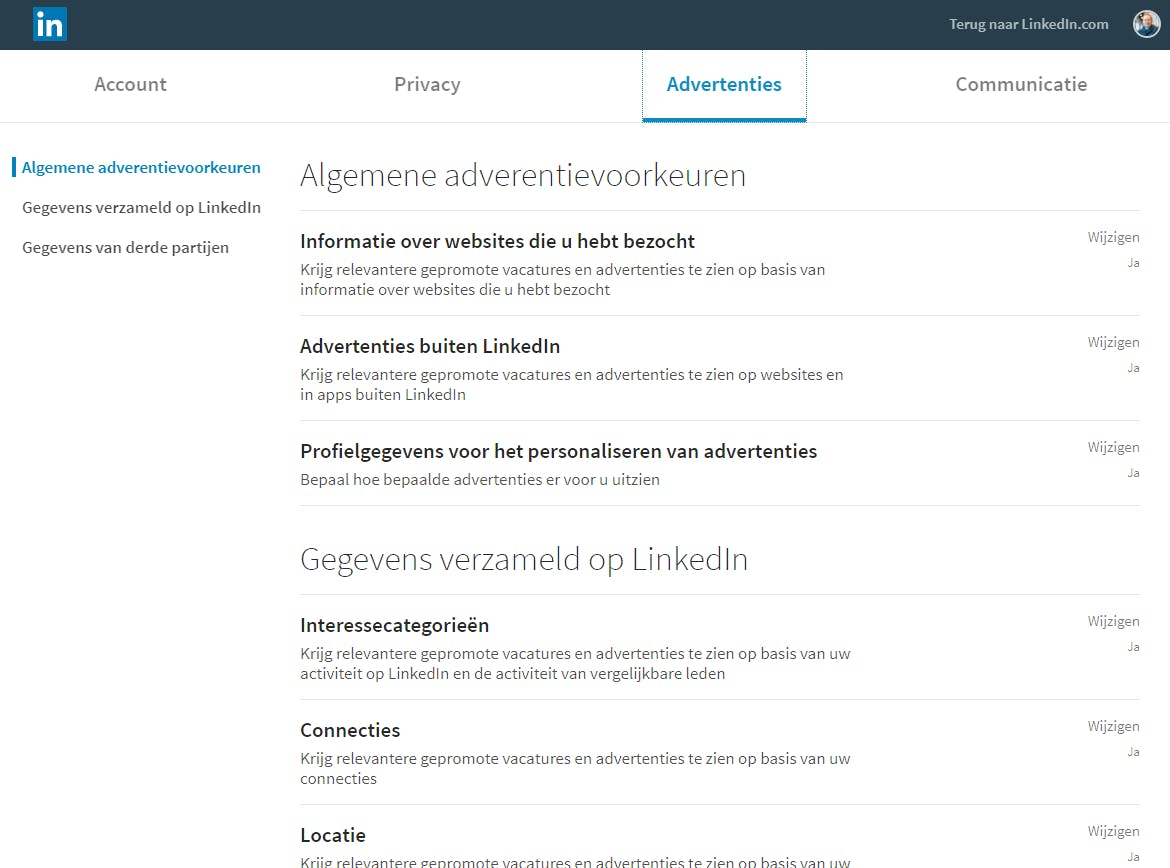
Task: Toggle 'Ja' for Advertenties buiten LinkedIn
Action: (x=1133, y=368)
